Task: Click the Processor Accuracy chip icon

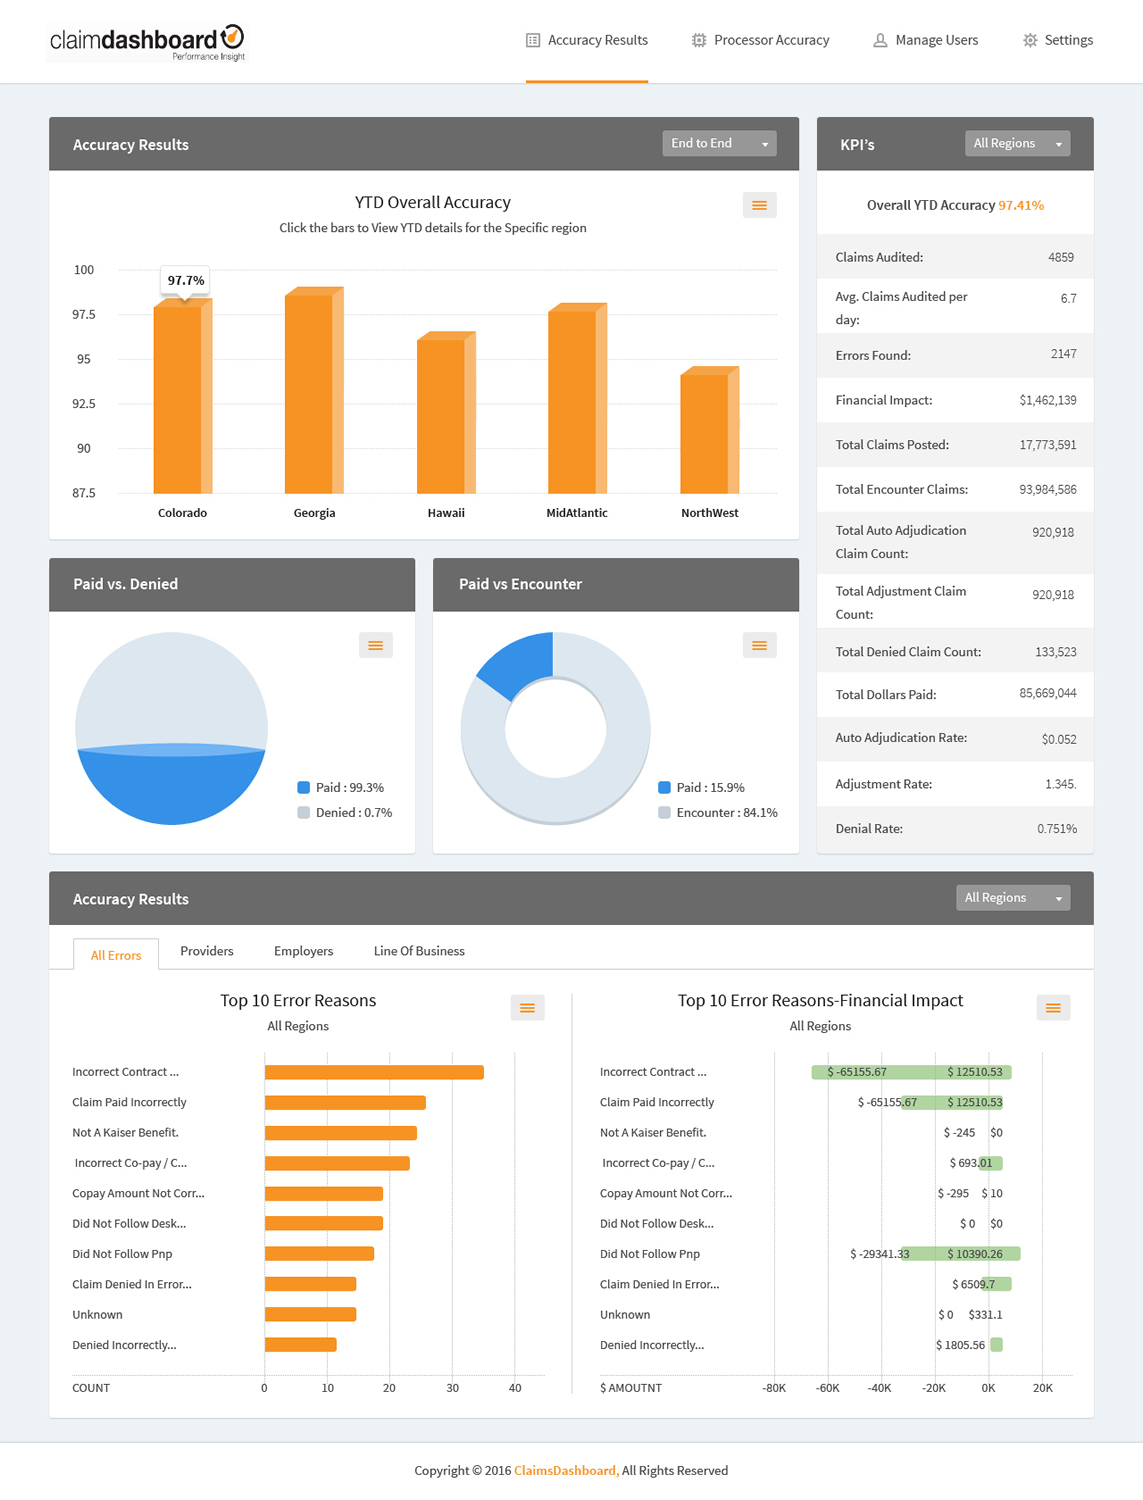Action: click(x=699, y=40)
